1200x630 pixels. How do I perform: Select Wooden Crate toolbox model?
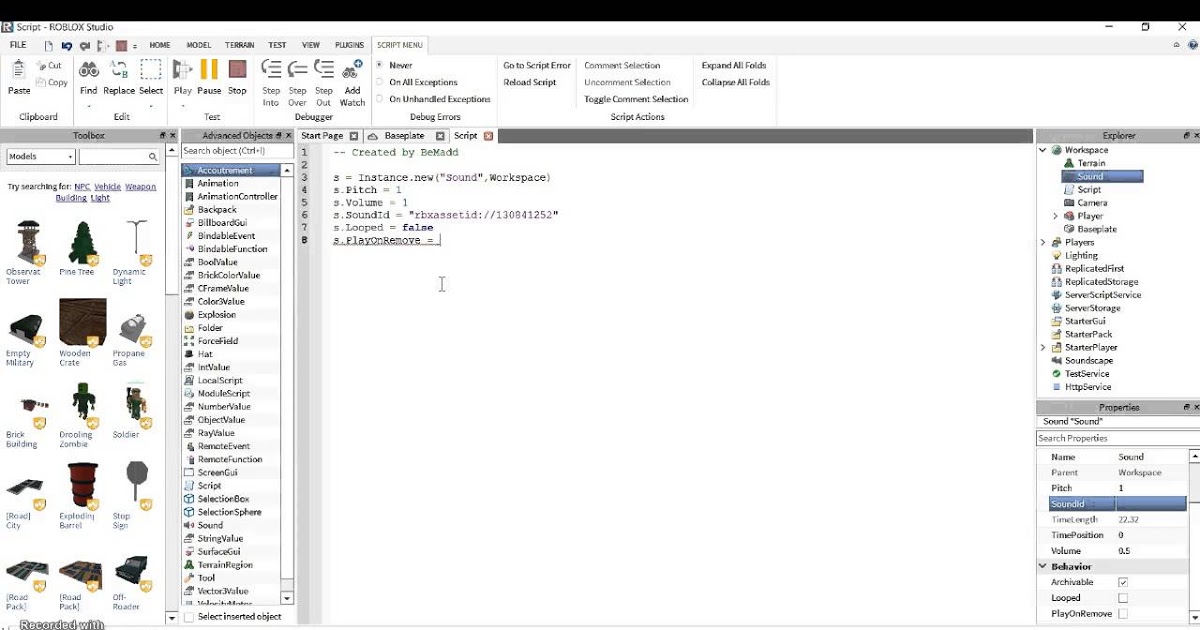pos(82,322)
